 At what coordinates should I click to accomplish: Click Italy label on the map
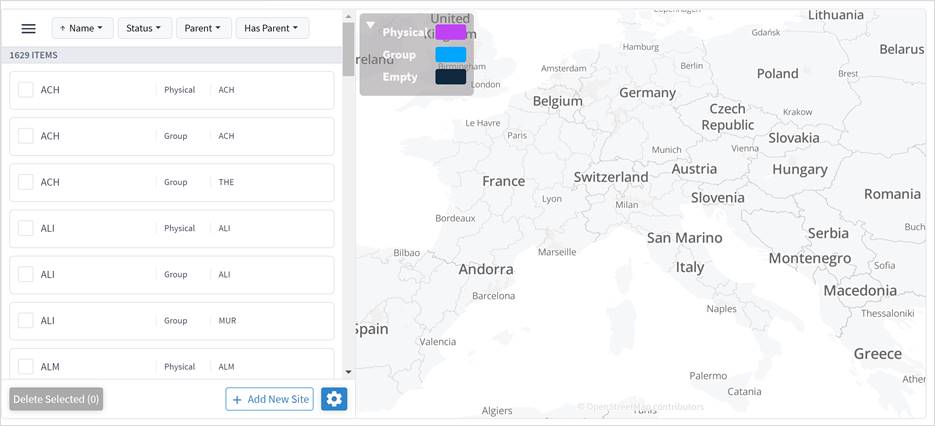click(x=690, y=267)
